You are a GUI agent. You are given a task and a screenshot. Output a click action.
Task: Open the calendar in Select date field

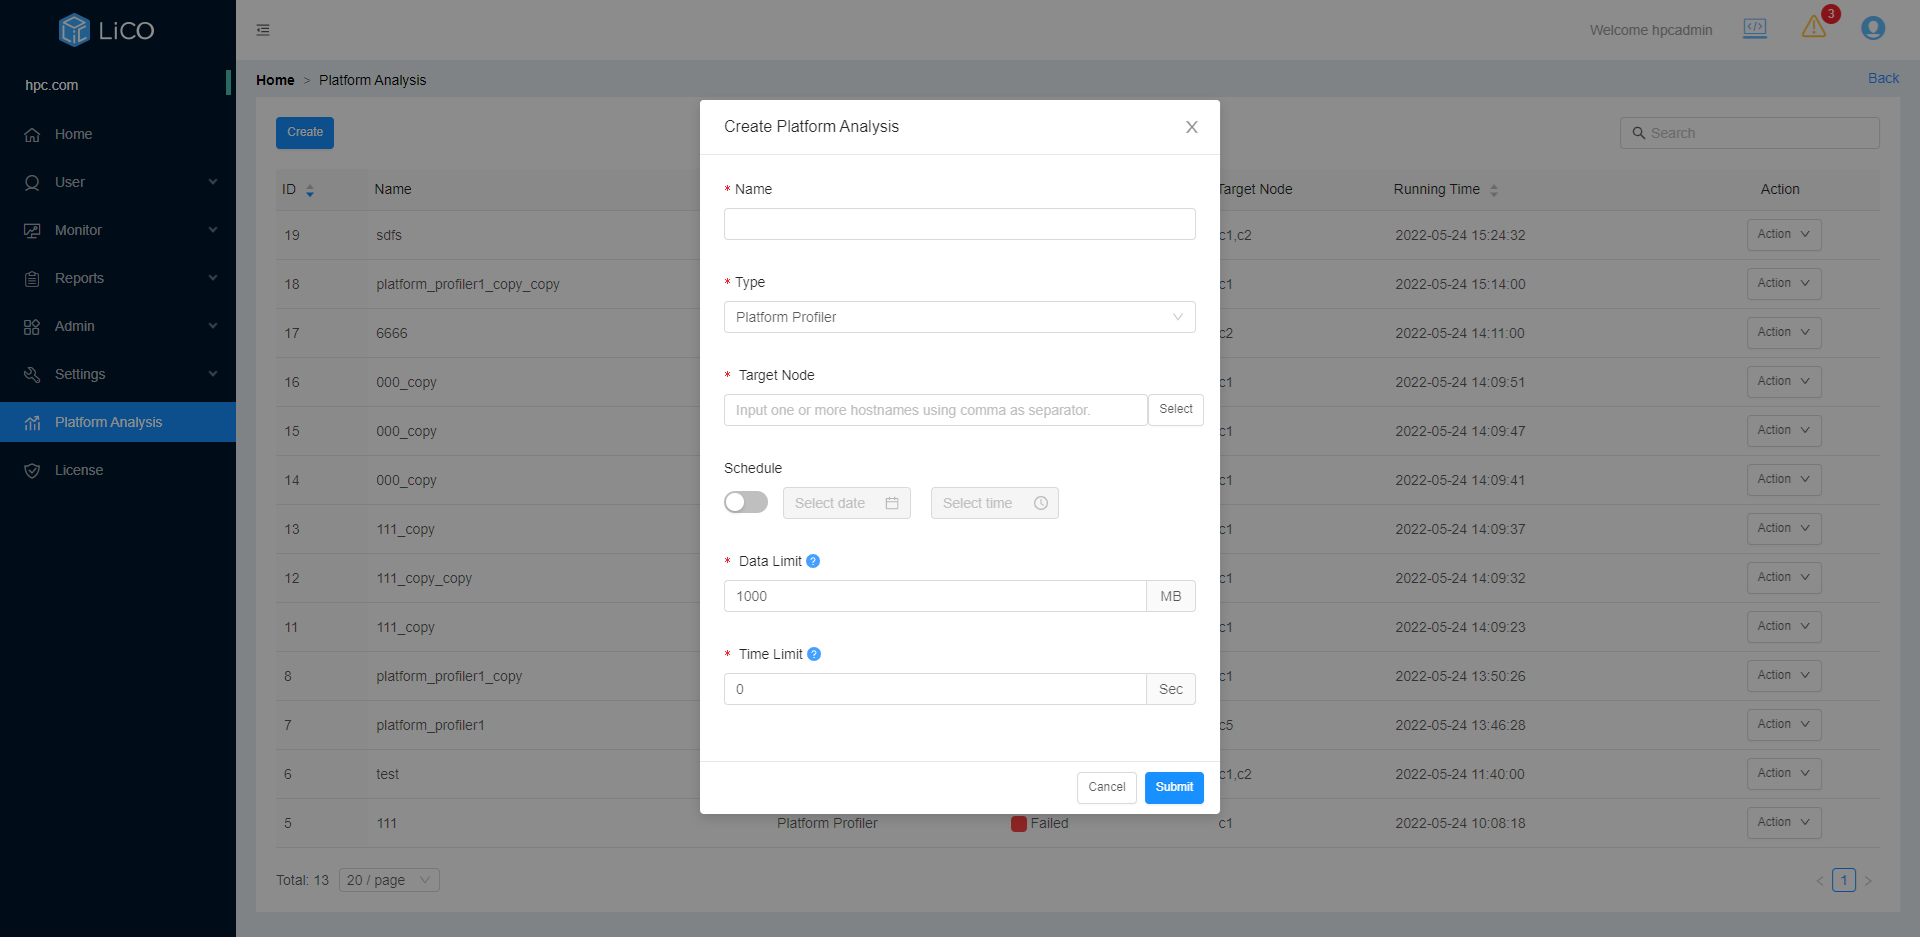891,503
